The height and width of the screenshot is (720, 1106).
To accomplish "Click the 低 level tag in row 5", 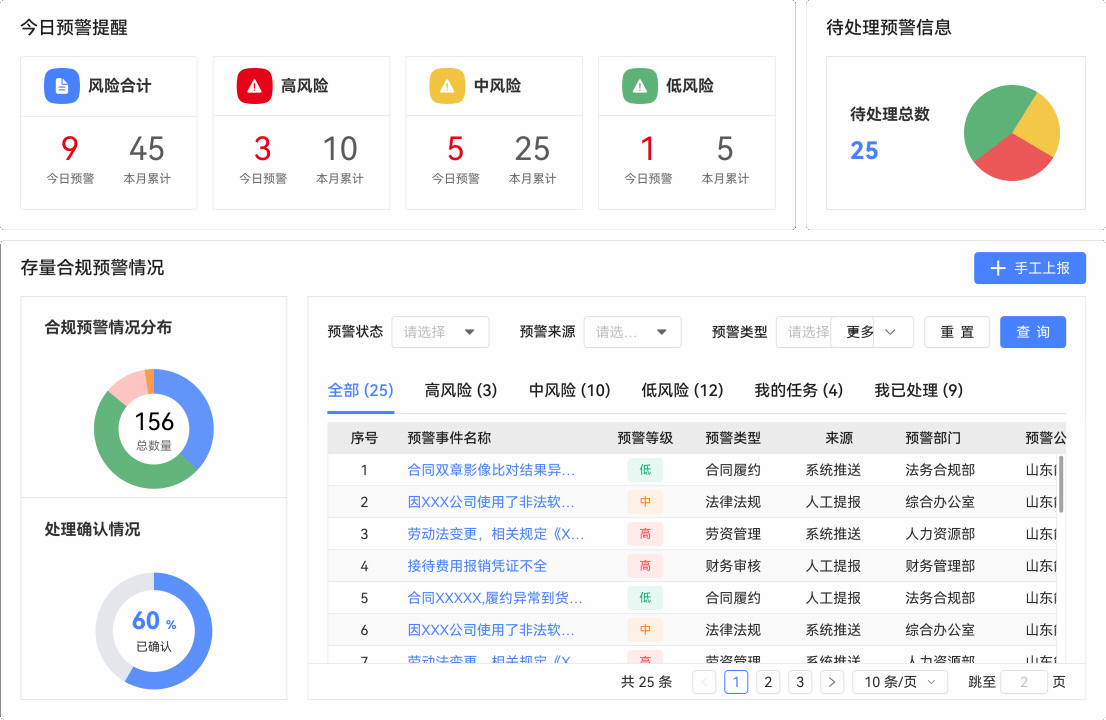I will point(645,598).
